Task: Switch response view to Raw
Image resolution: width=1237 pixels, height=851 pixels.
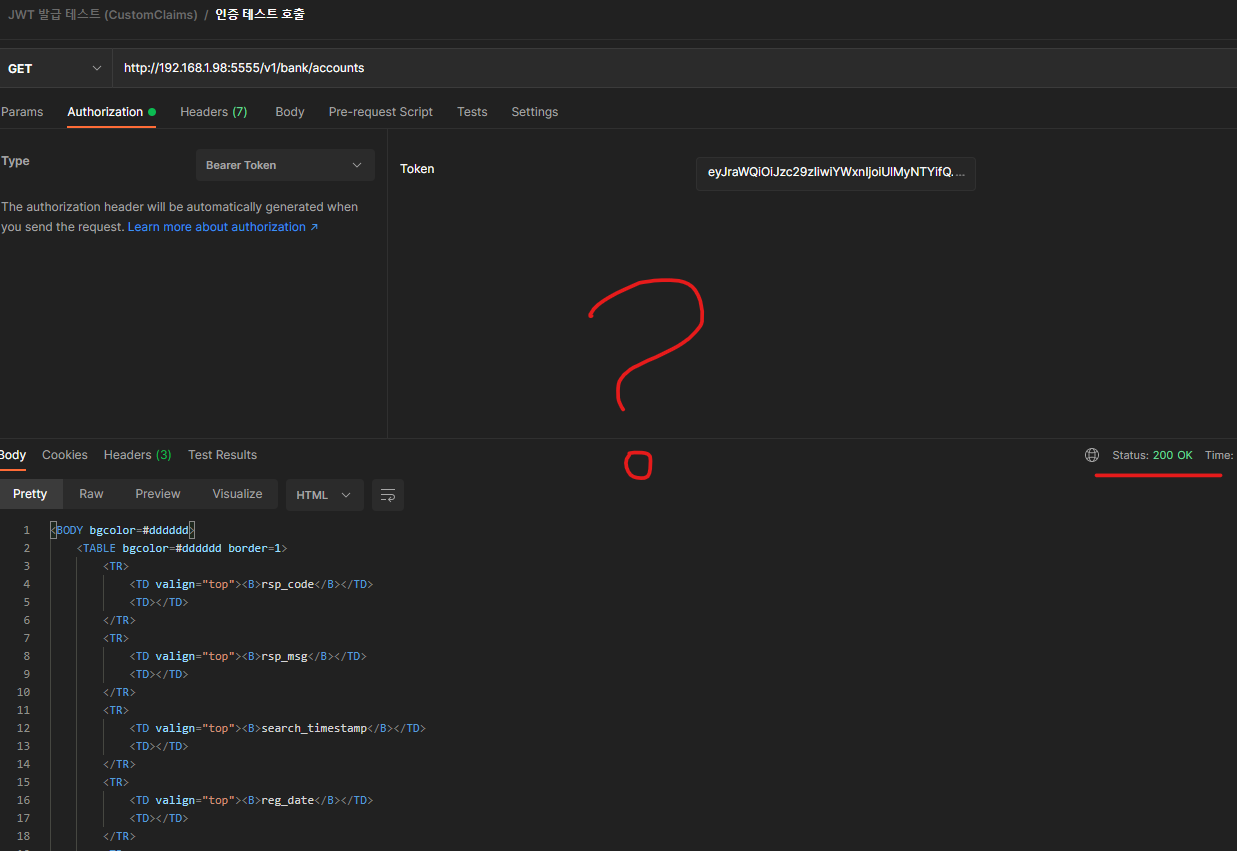Action: coord(91,494)
